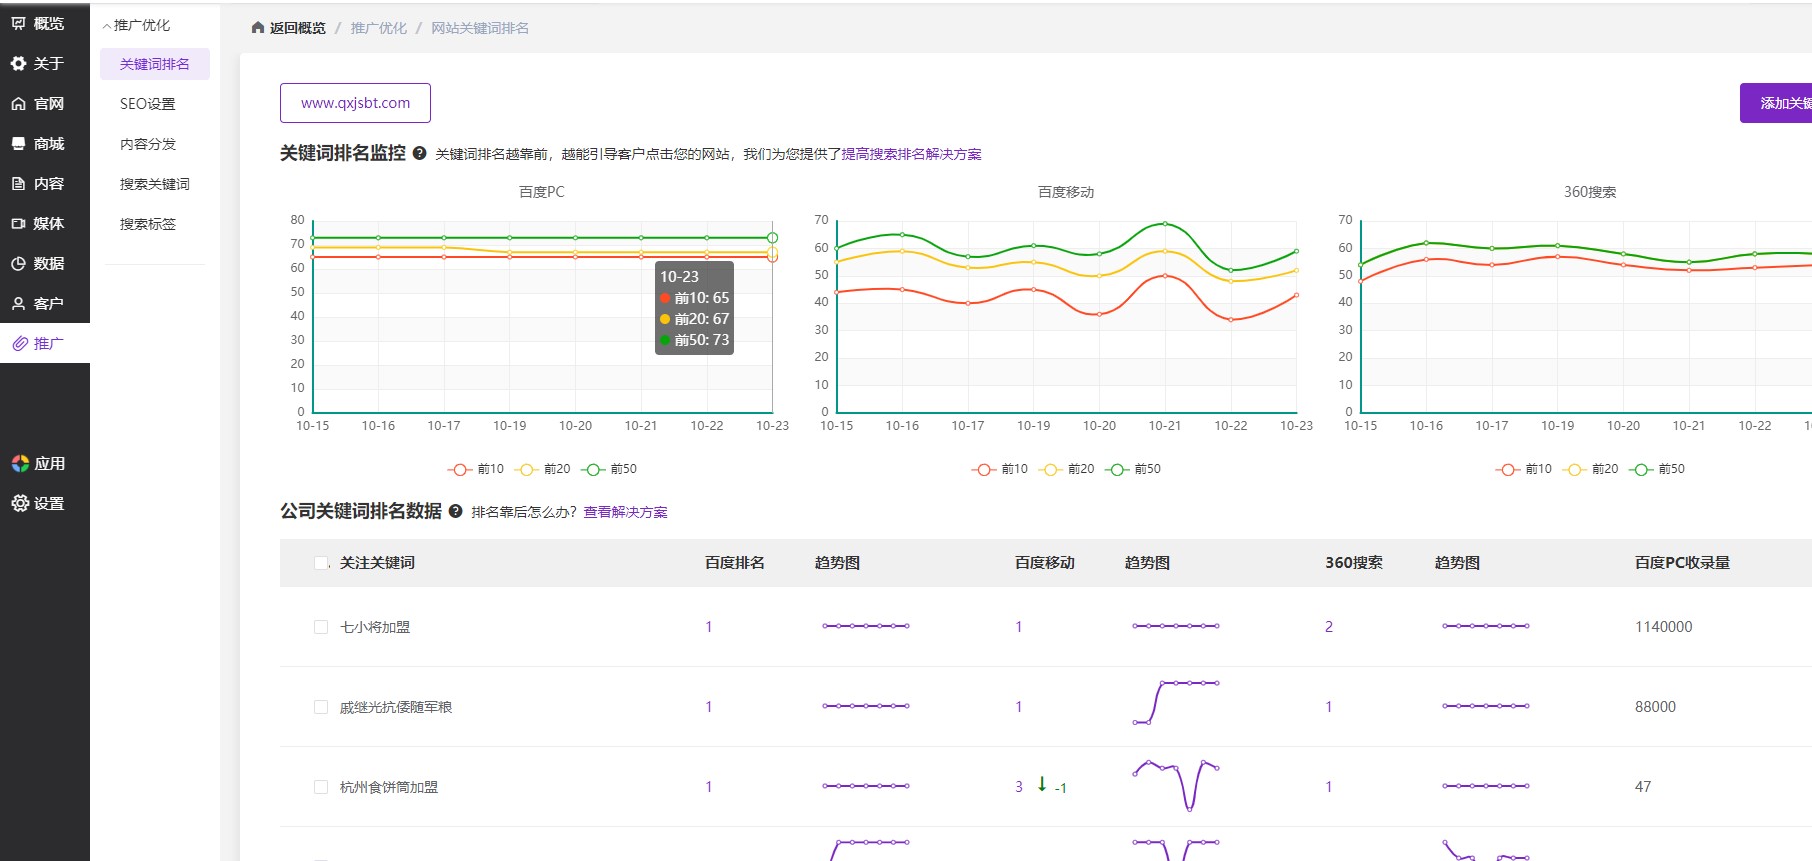Click the home icon beside 返回概览

point(258,28)
